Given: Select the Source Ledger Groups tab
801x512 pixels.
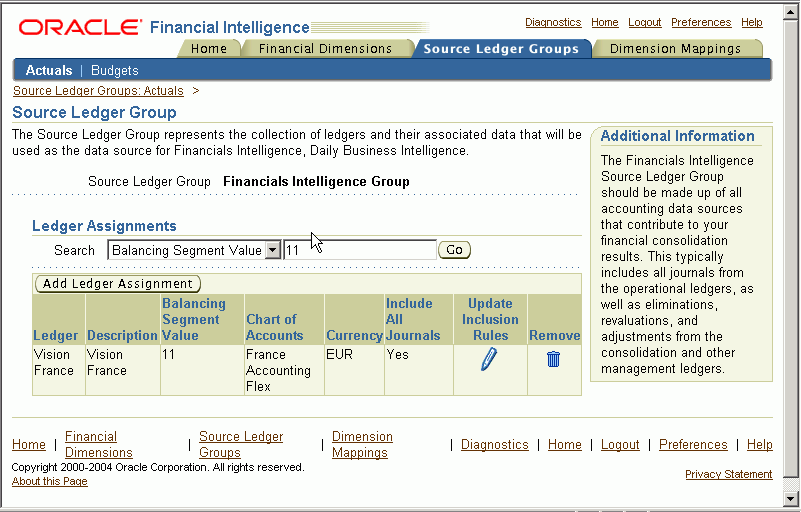Looking at the screenshot, I should 501,49.
